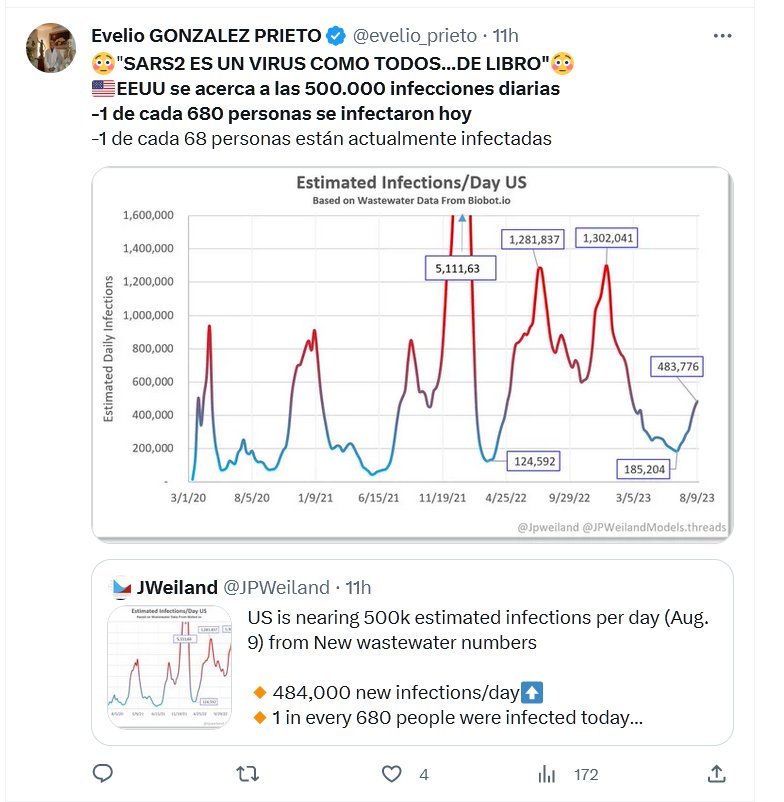Like the tweet with heart icon
784x802 pixels.
click(393, 773)
